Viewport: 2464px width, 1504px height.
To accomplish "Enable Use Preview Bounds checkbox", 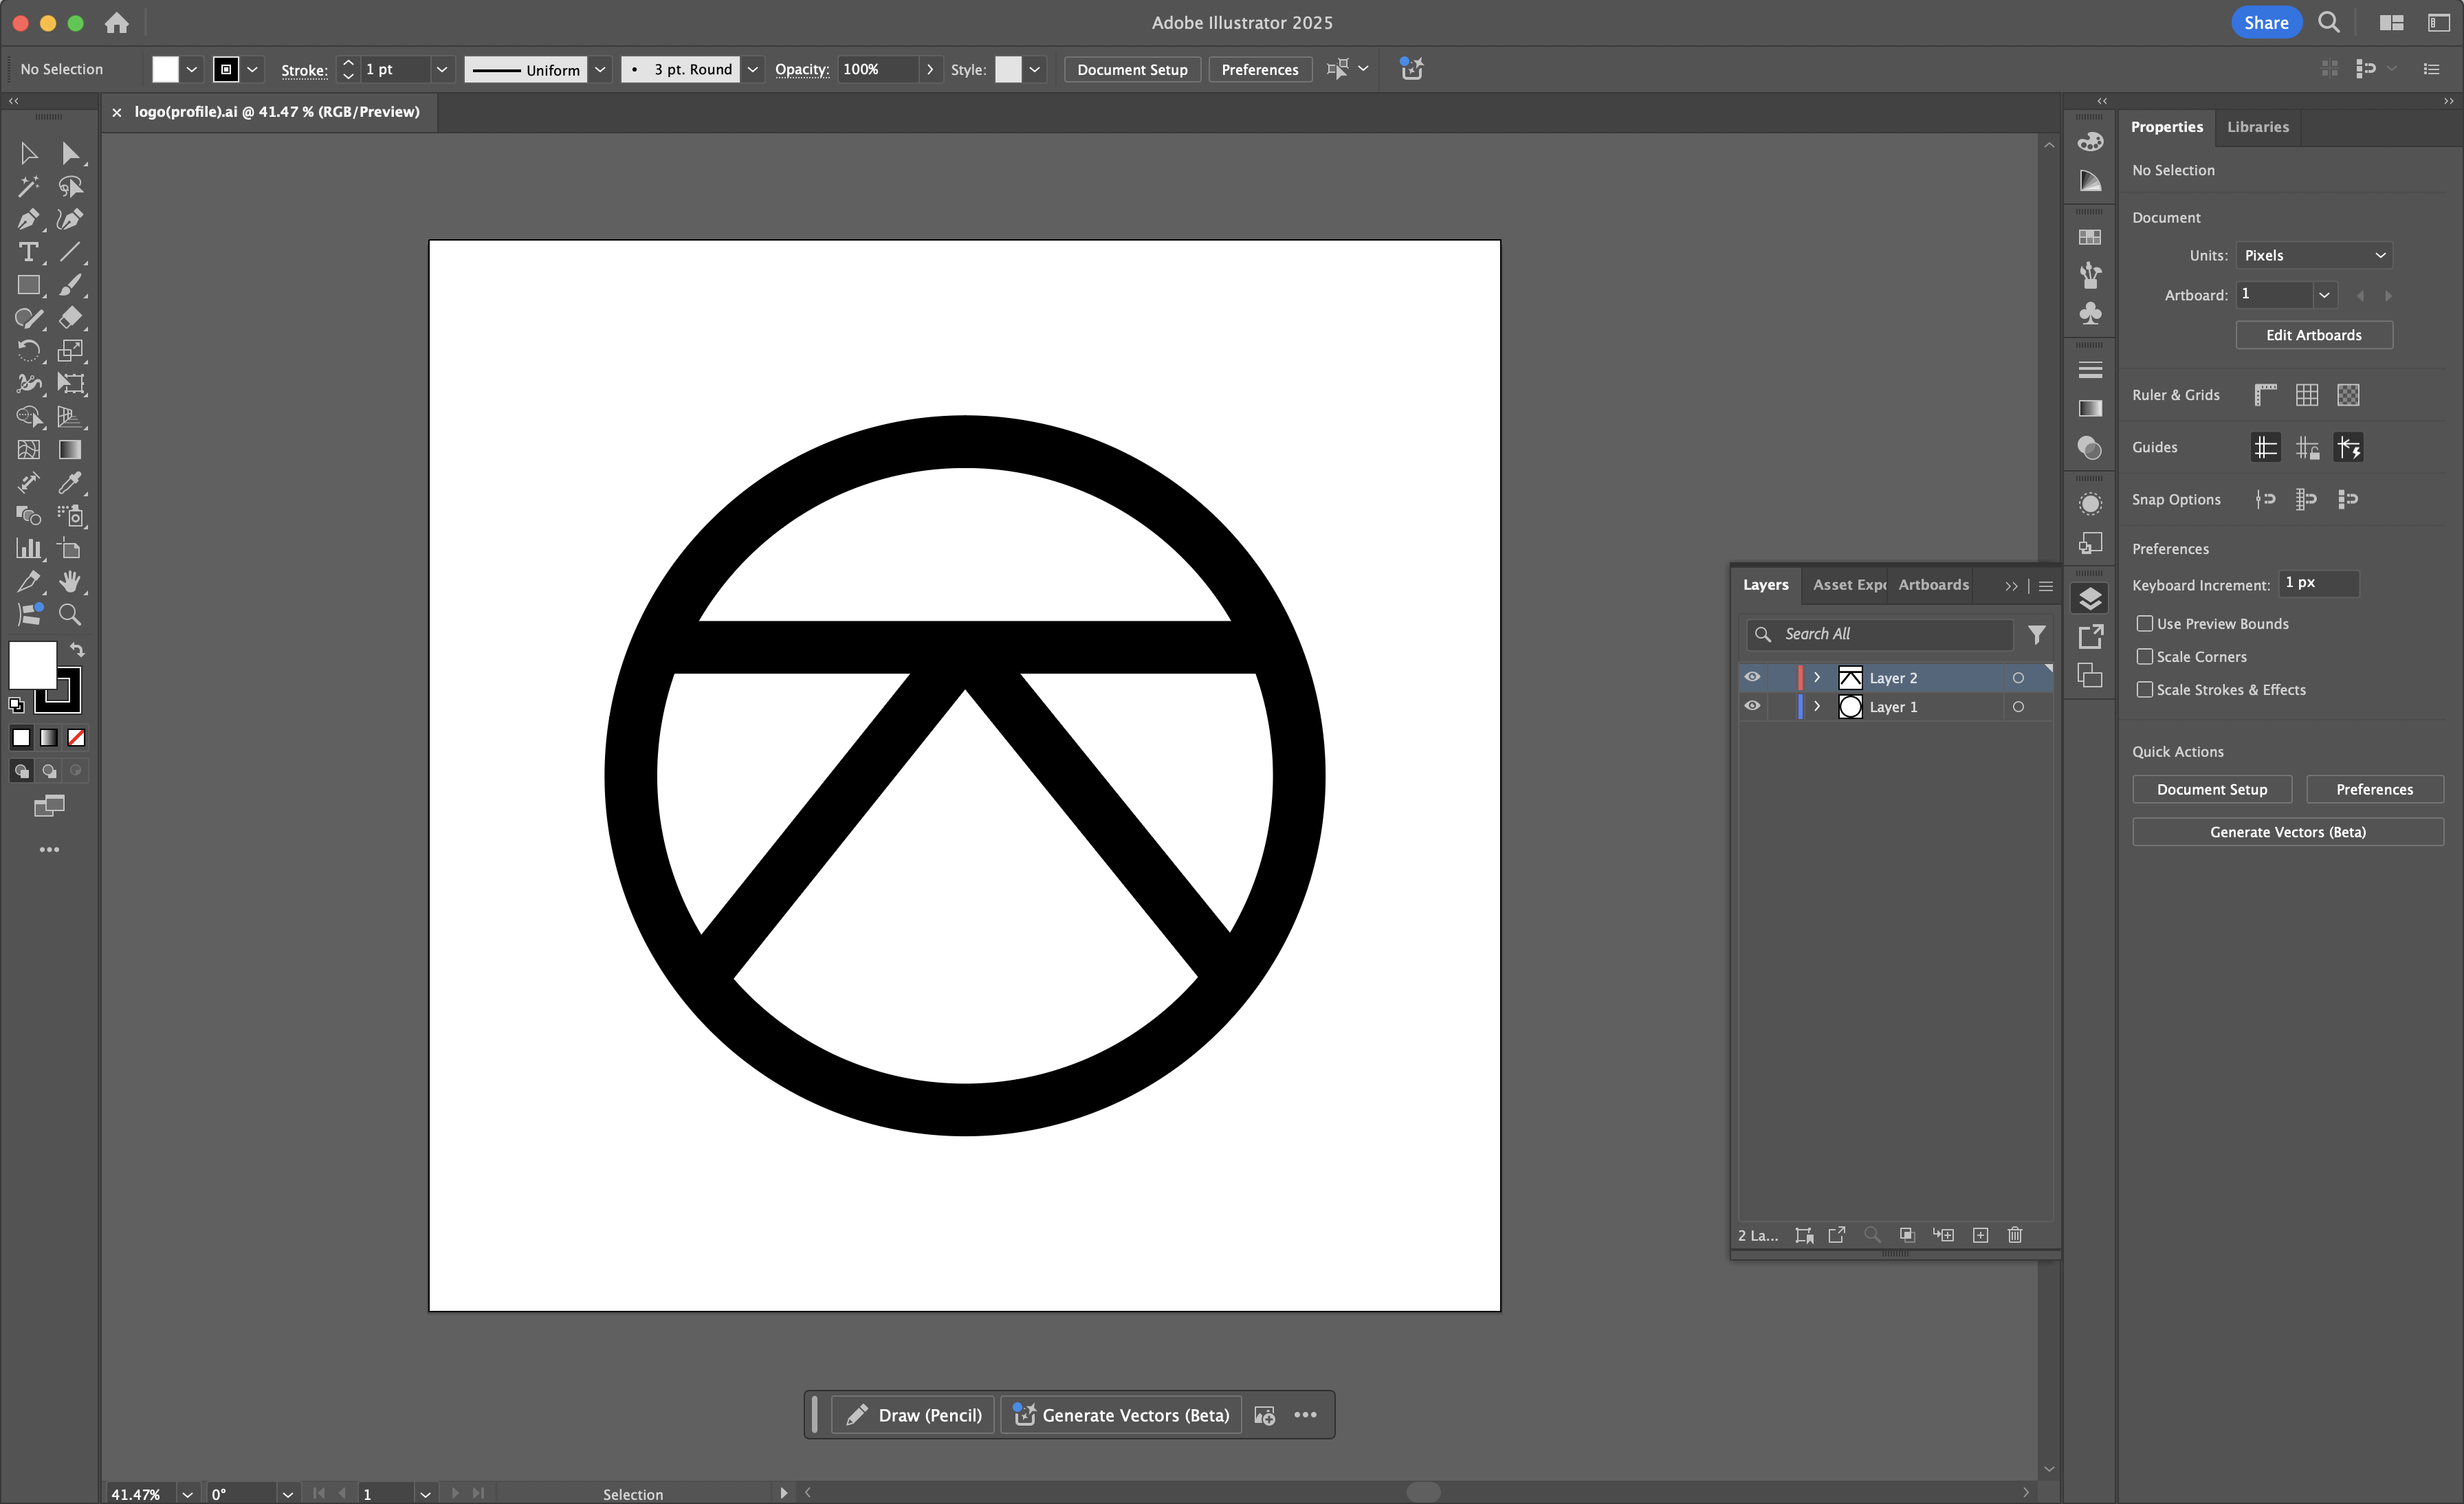I will tap(2144, 623).
